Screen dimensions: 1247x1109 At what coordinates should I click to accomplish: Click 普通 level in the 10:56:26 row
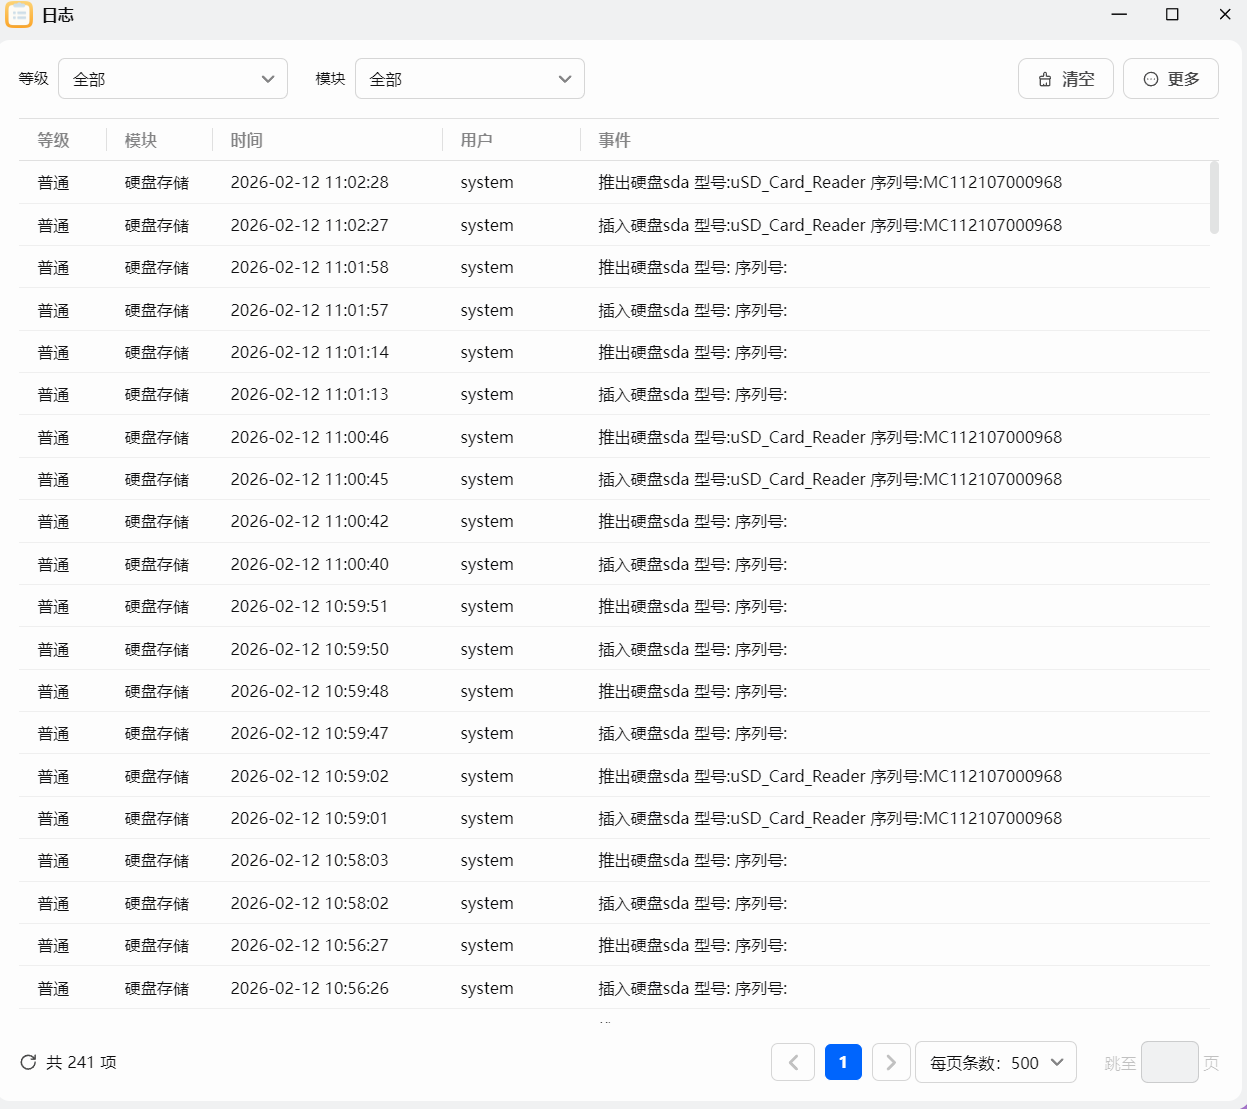(x=54, y=989)
